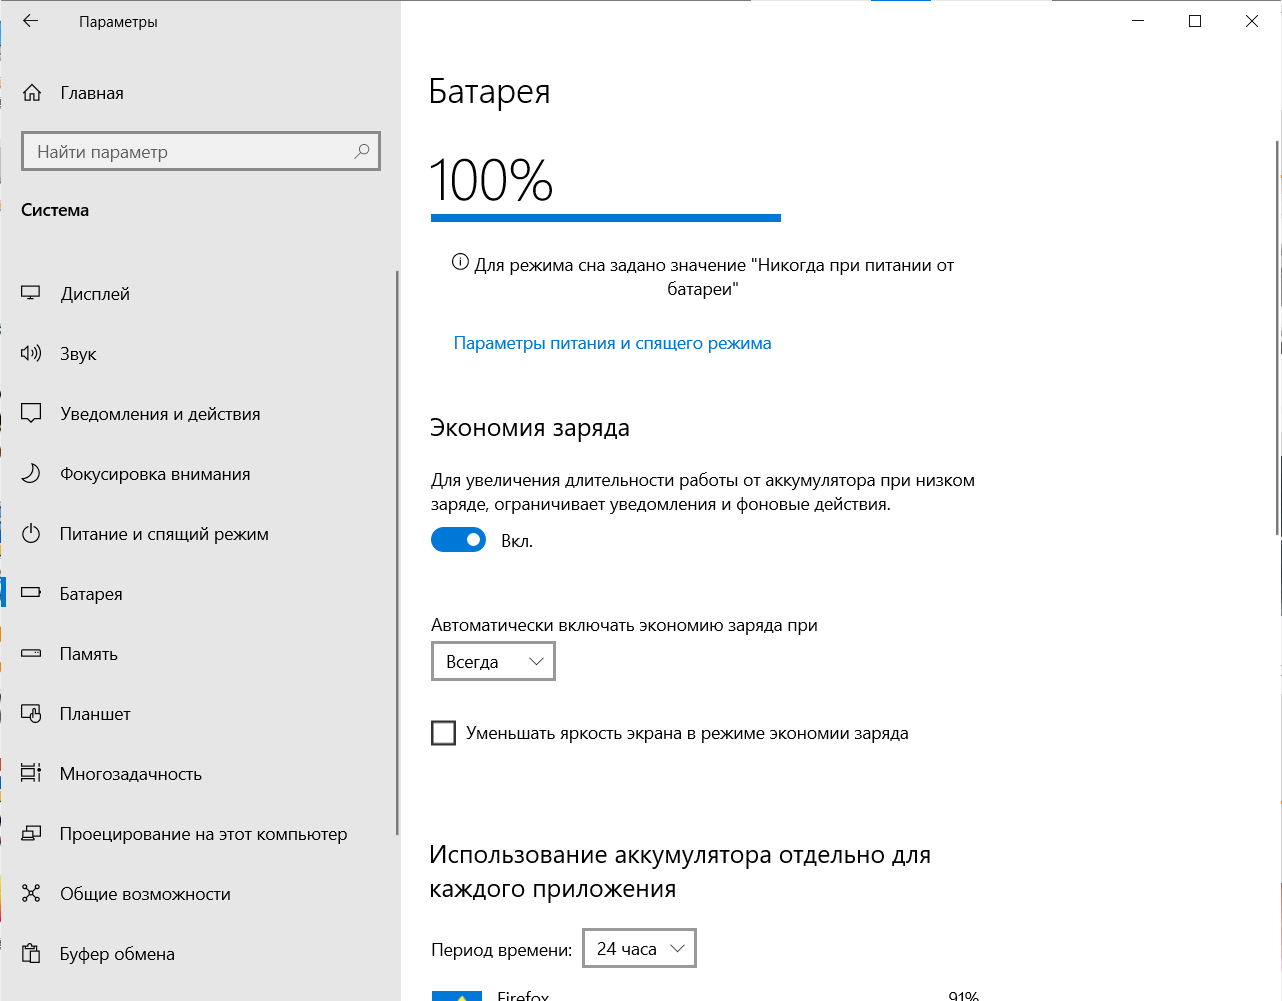The width and height of the screenshot is (1282, 1001).
Task: Open Память settings page
Action: [x=198, y=653]
